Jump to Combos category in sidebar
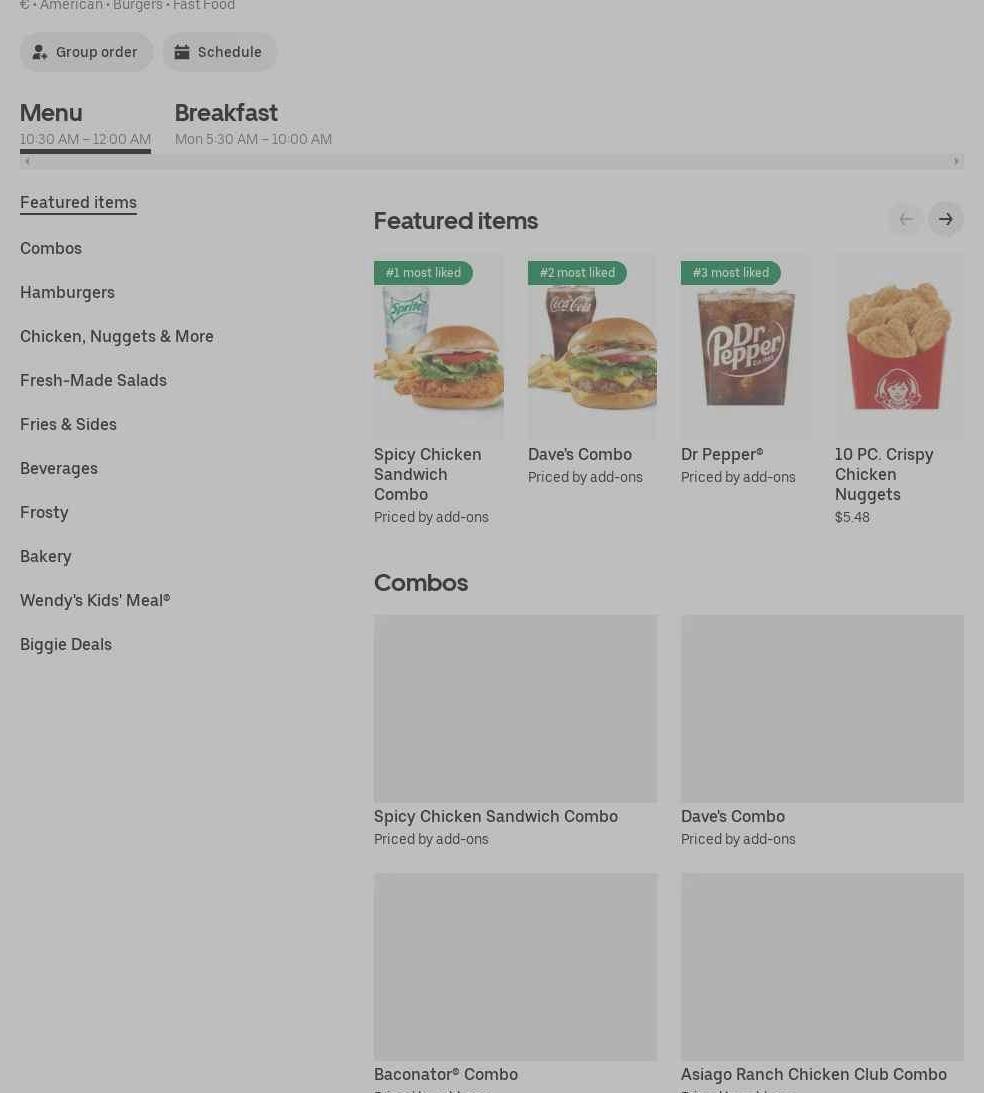This screenshot has width=984, height=1093. click(x=51, y=249)
